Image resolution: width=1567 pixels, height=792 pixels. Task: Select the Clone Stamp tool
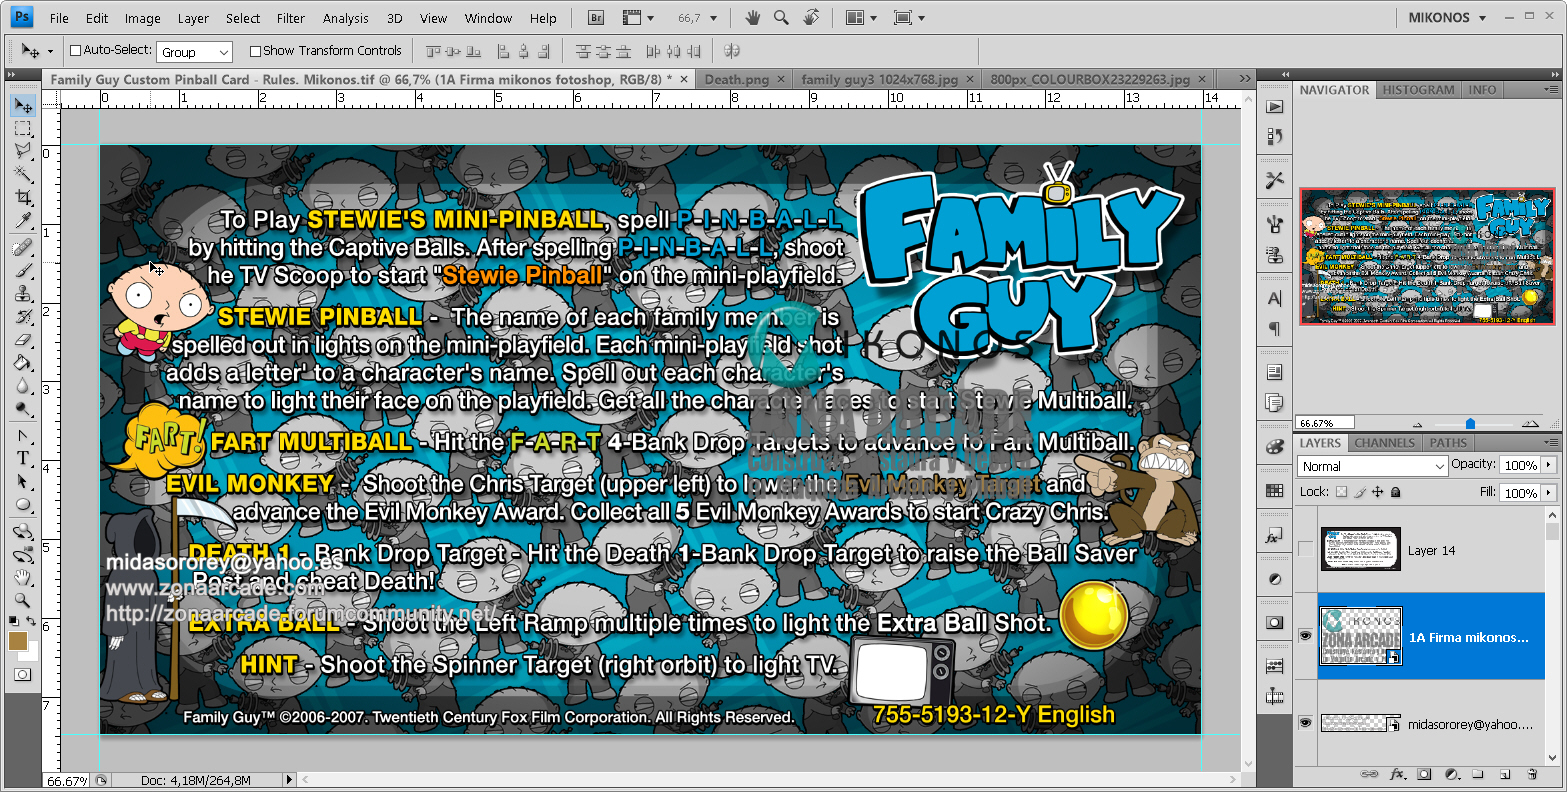click(x=23, y=294)
